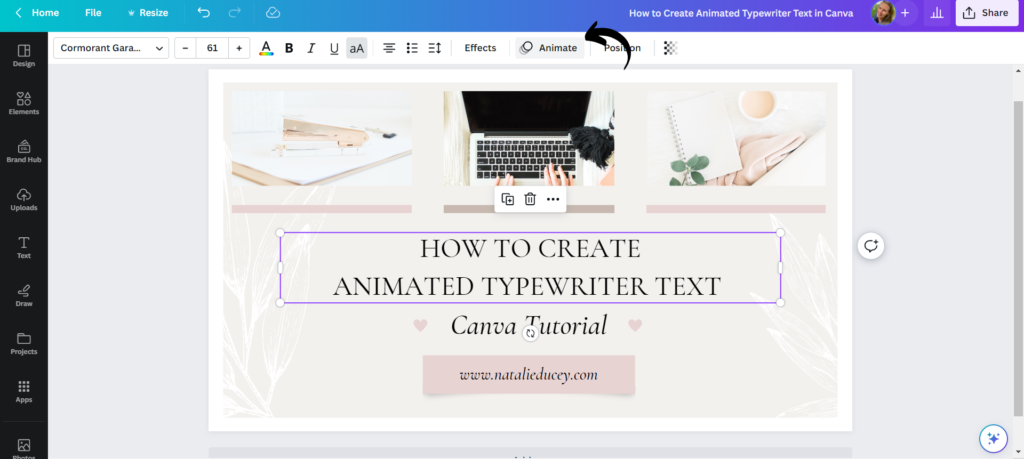Screen dimensions: 1024x459
Task: Open the font family dropdown
Action: (x=111, y=48)
